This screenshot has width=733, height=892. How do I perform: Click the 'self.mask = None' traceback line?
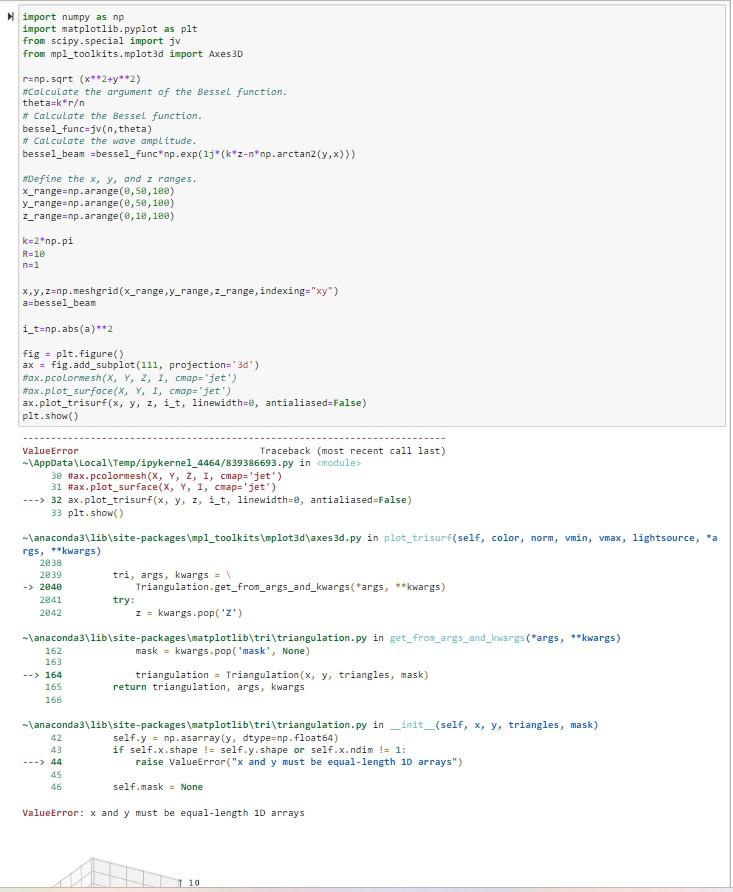click(x=158, y=787)
